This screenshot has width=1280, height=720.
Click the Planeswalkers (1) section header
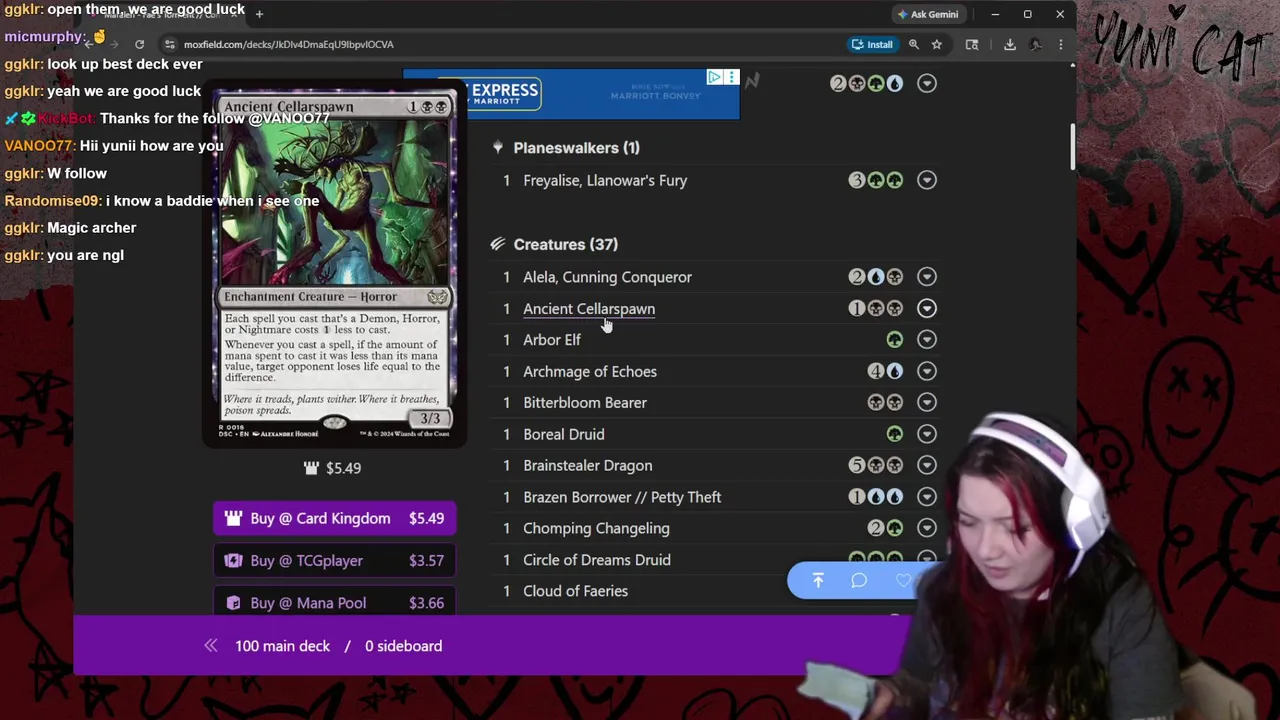point(576,148)
